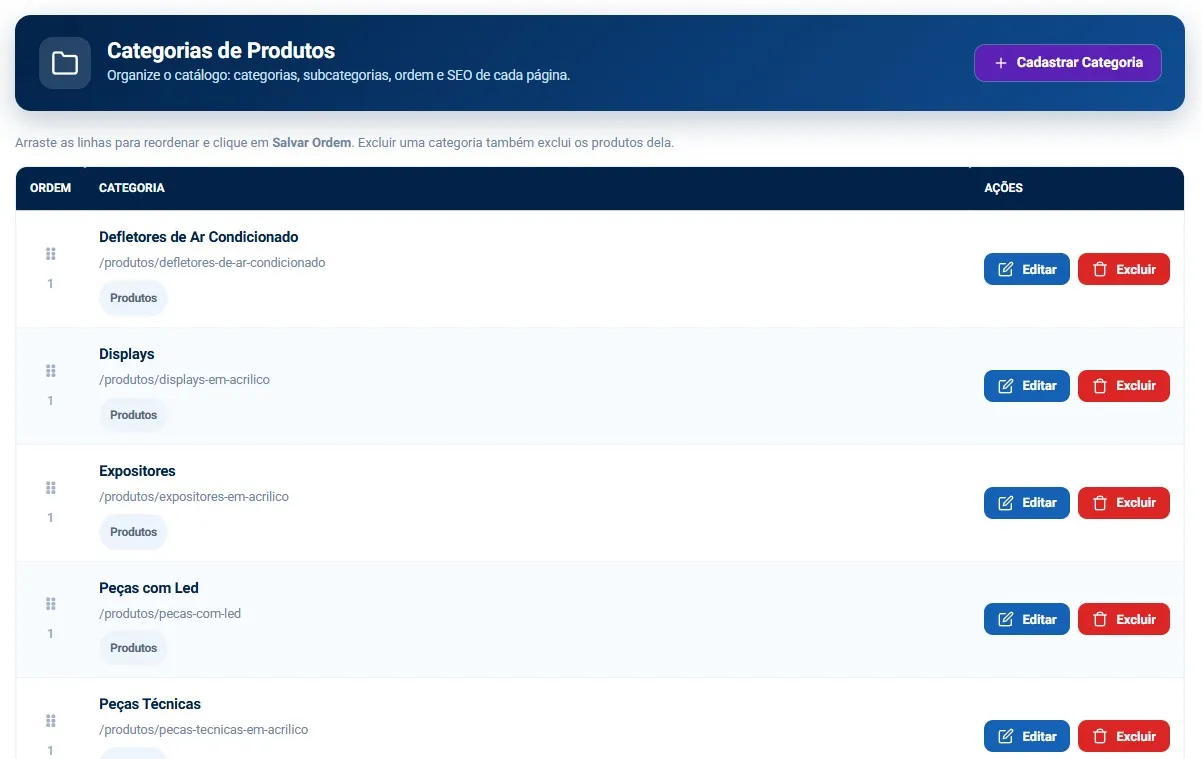Click the folder icon beside Categorias de Produtos

point(65,63)
